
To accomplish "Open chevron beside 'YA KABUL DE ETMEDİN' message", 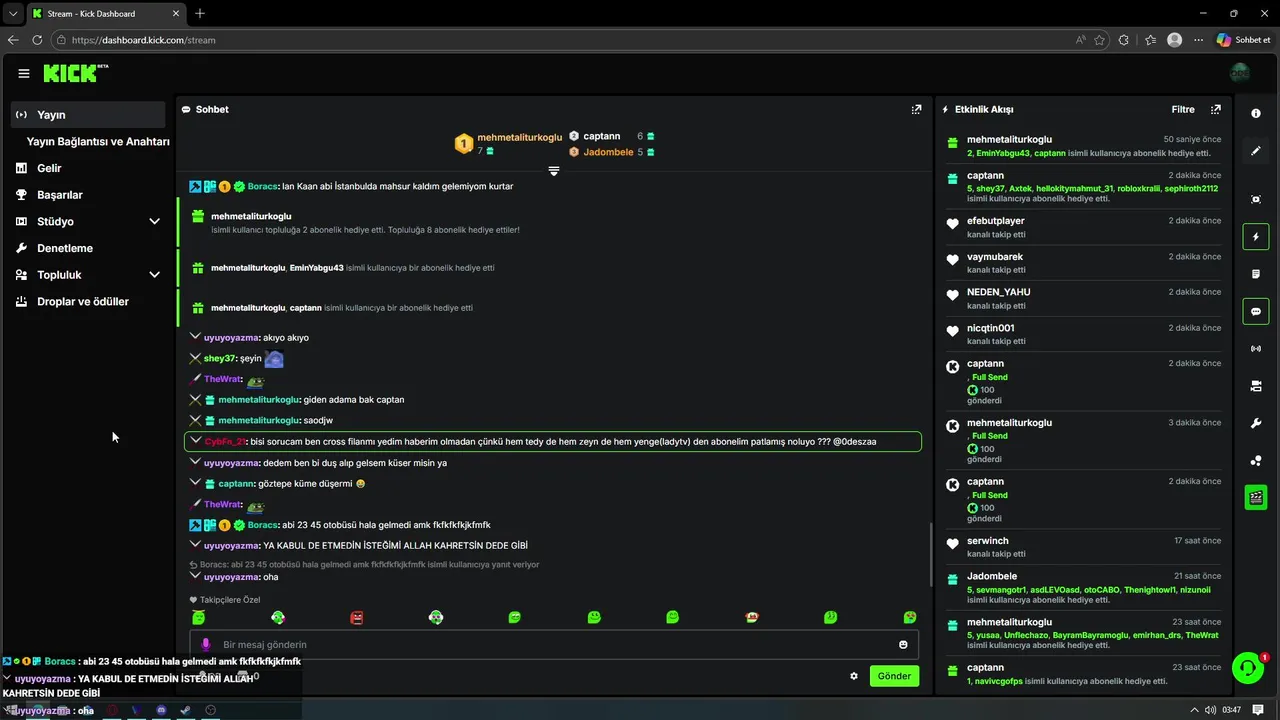I will 195,545.
